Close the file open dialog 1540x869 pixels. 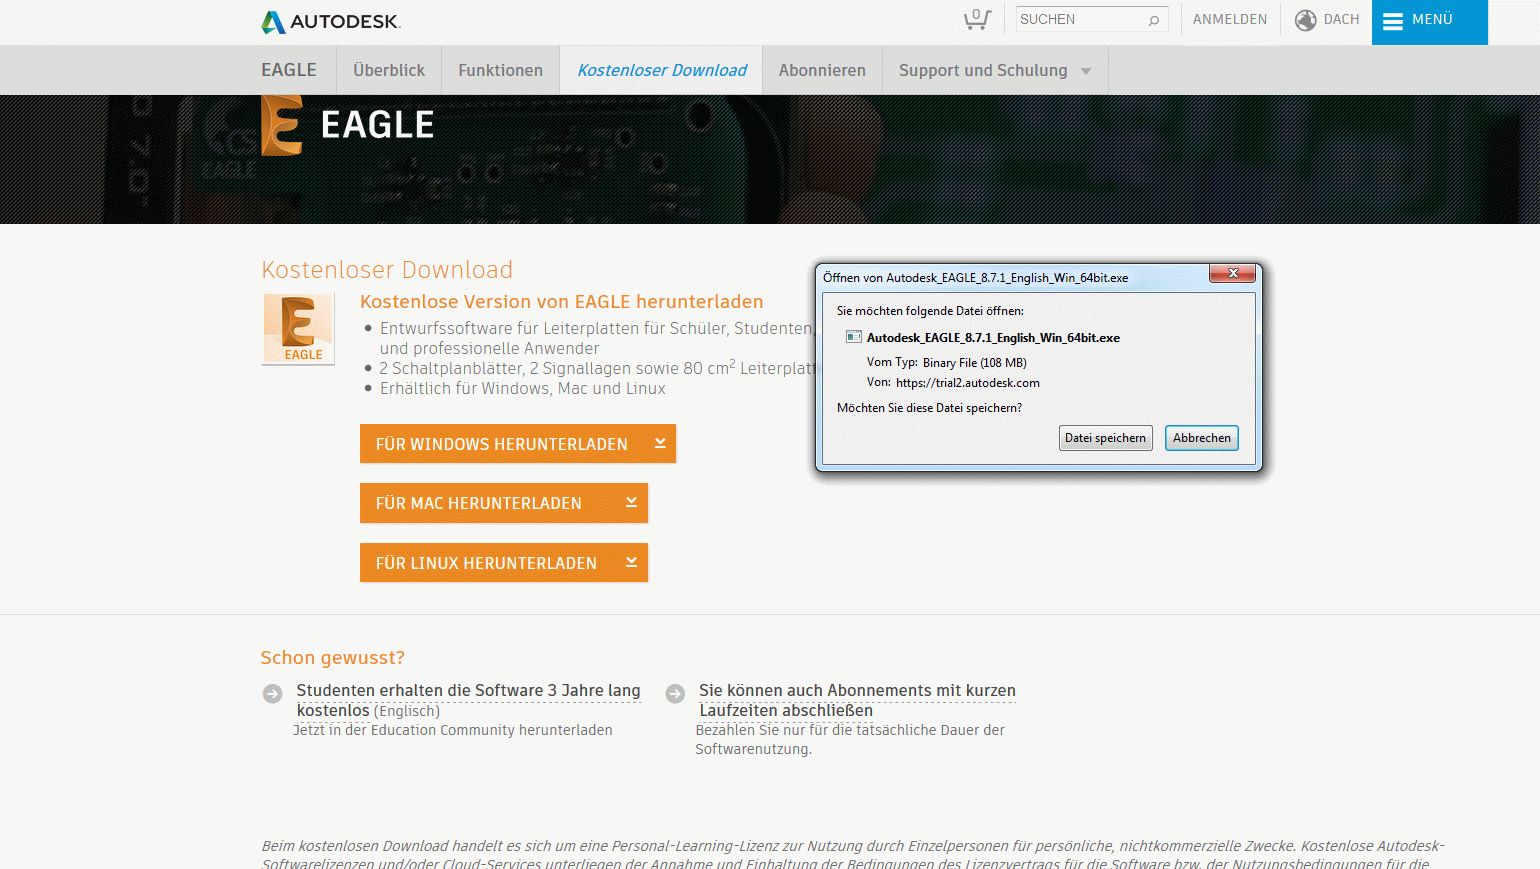[1232, 273]
